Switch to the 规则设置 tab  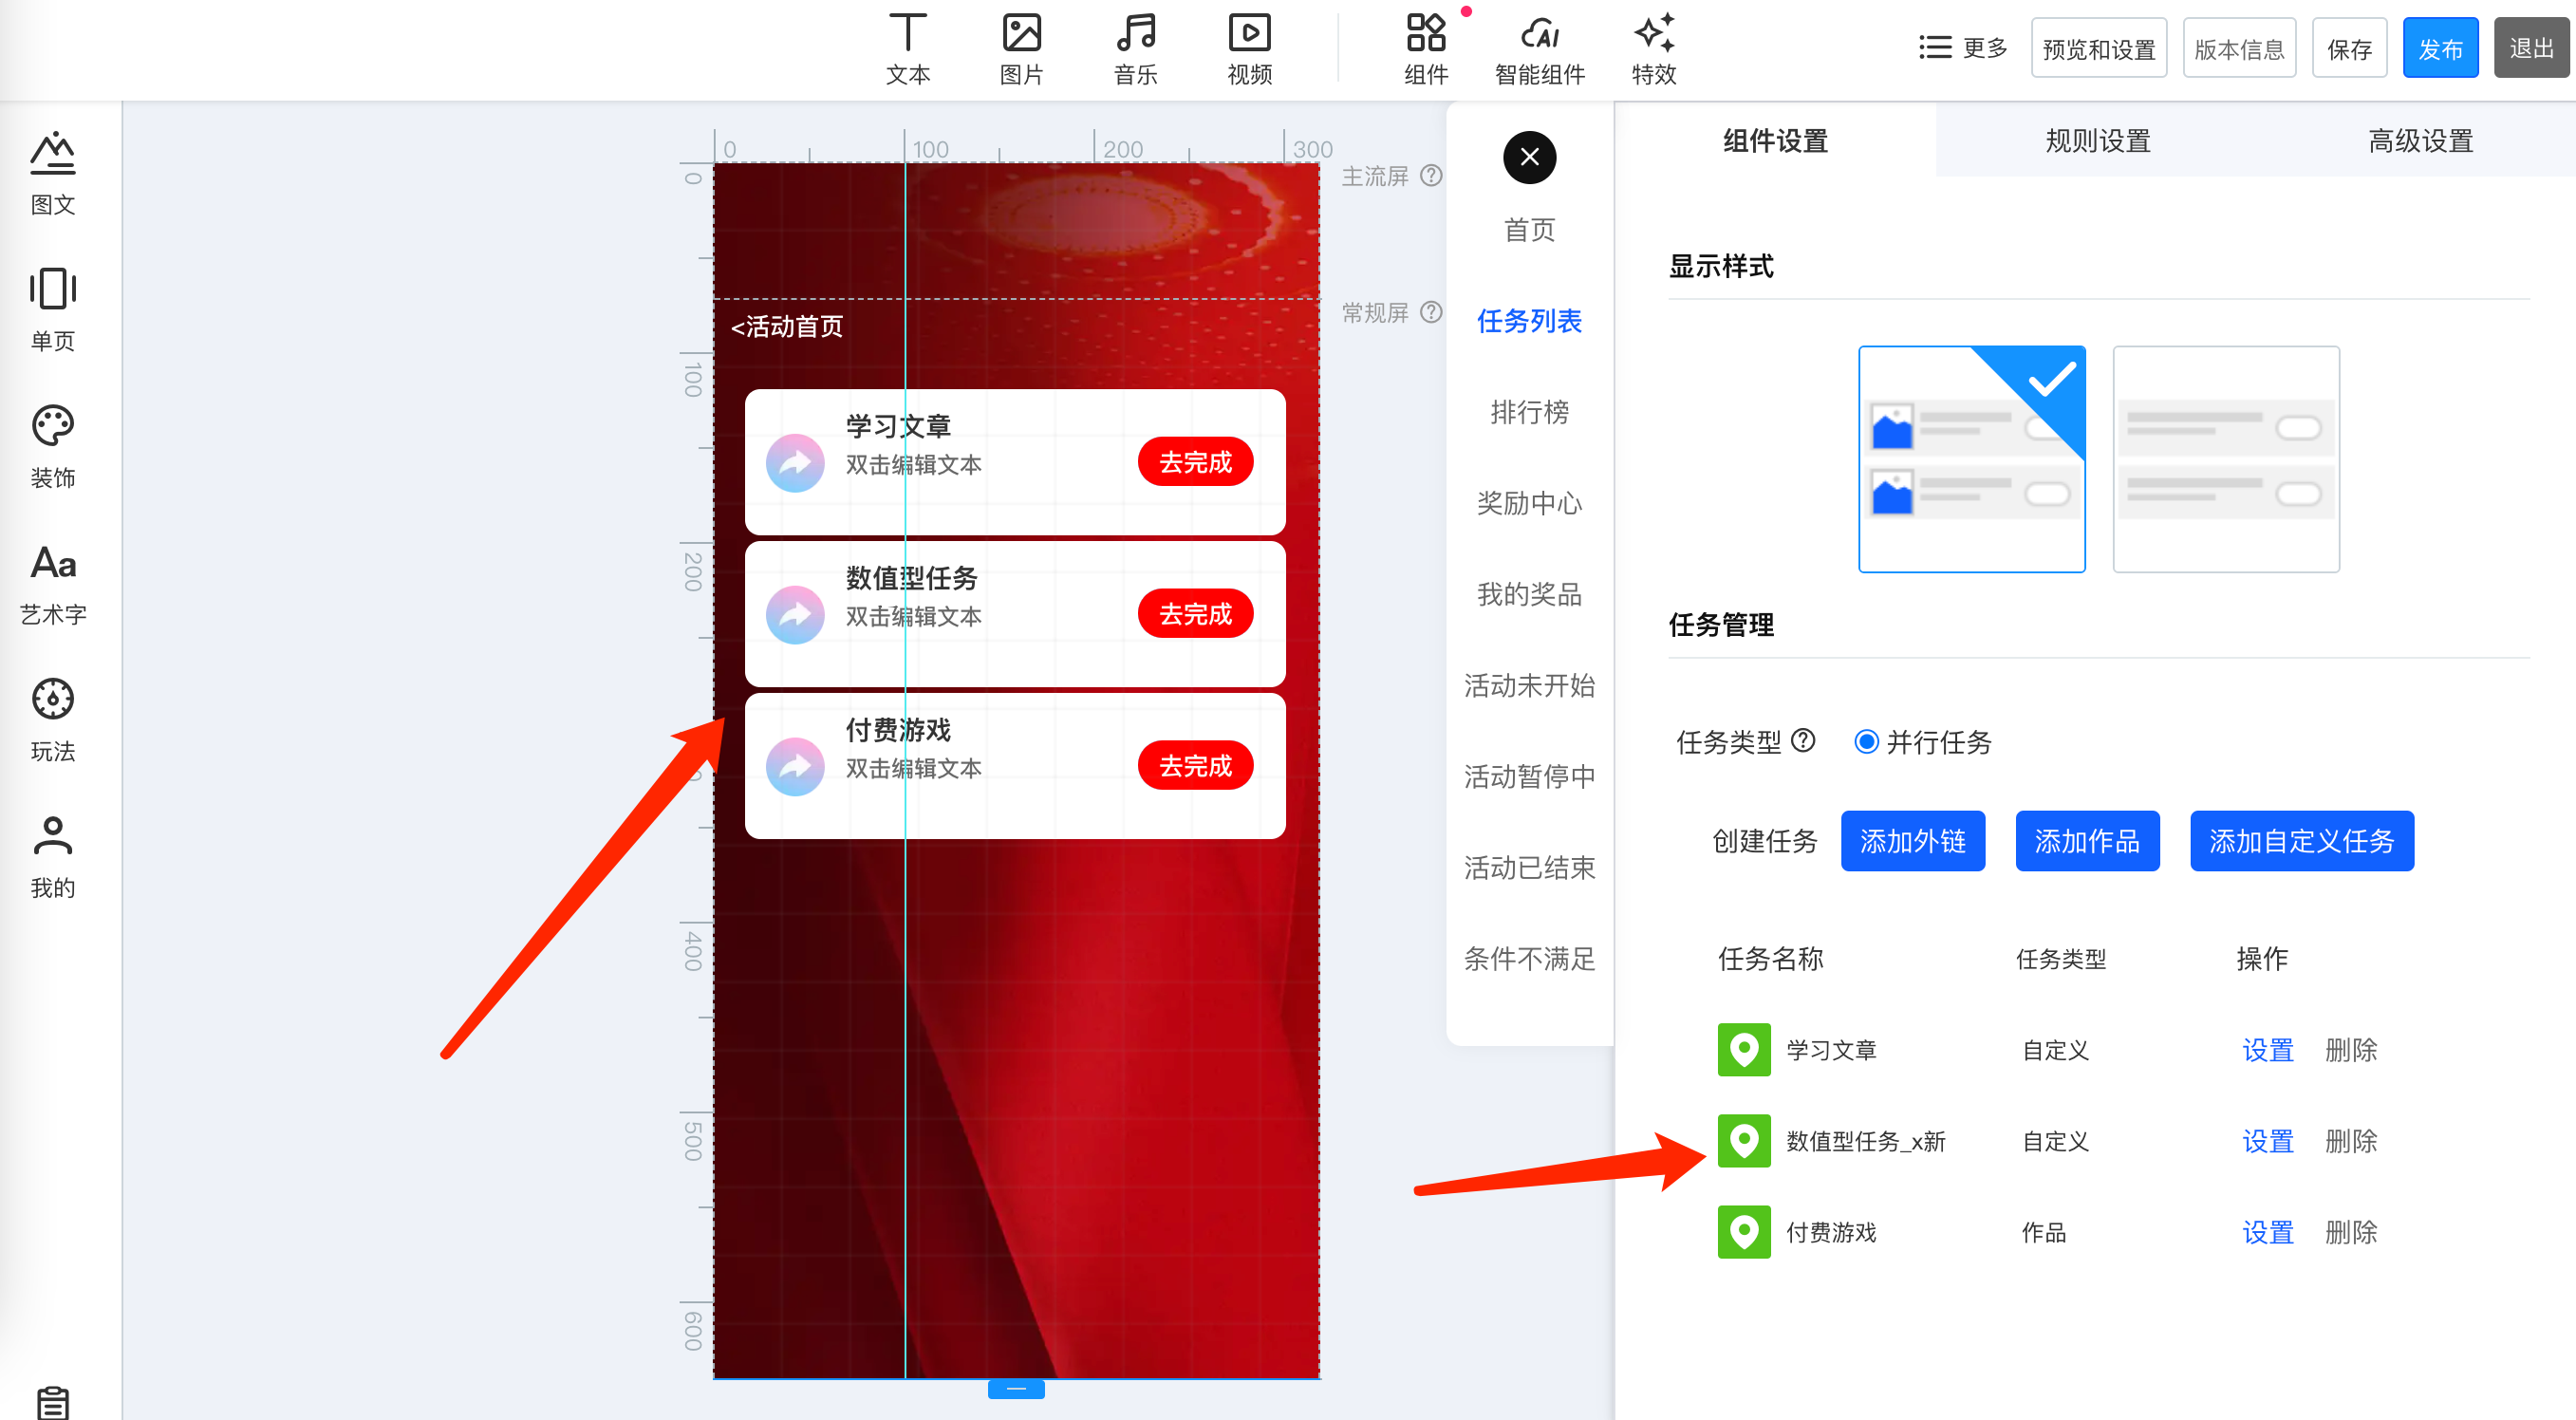coord(2097,141)
